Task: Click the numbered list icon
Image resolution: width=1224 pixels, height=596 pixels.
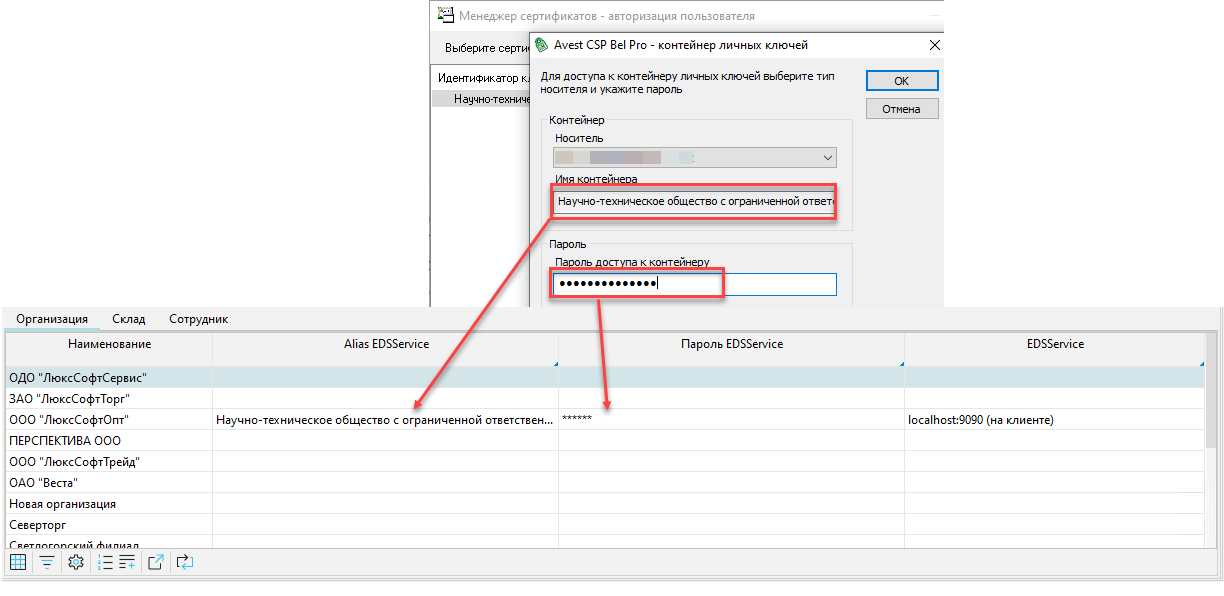Action: (x=106, y=563)
